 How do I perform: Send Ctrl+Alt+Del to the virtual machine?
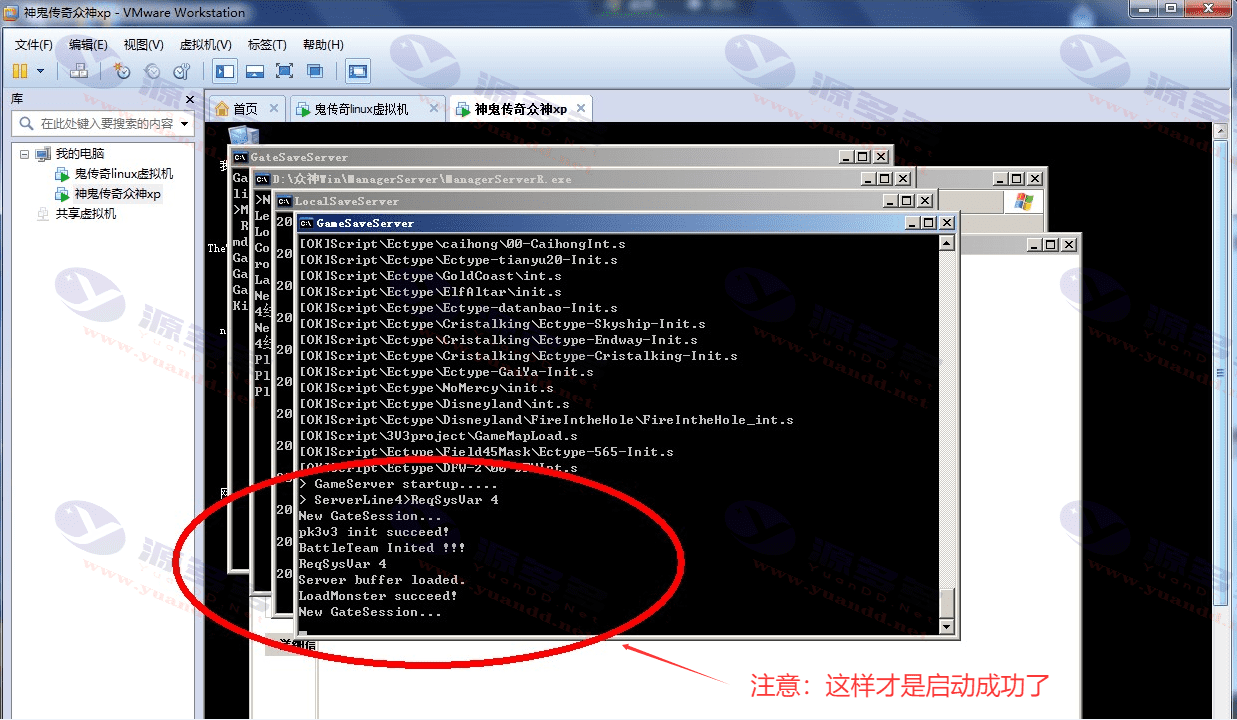tap(78, 71)
